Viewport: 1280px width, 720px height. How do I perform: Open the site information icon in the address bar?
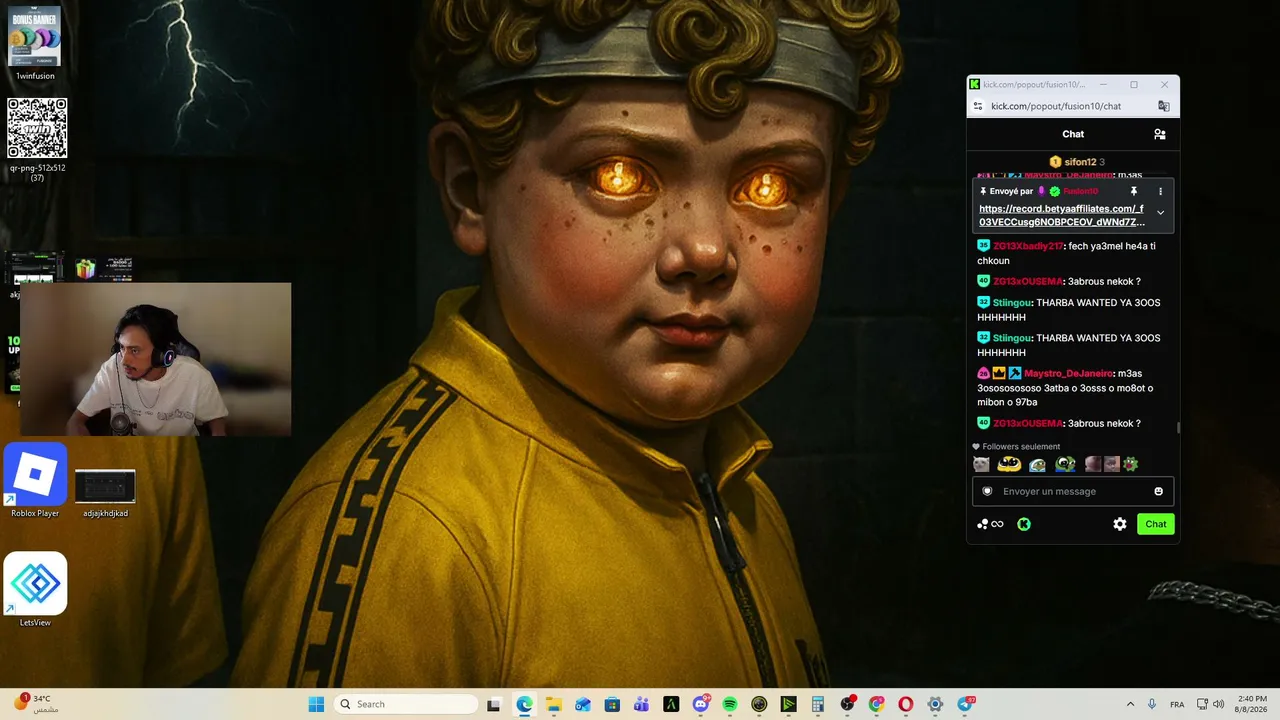pos(978,106)
